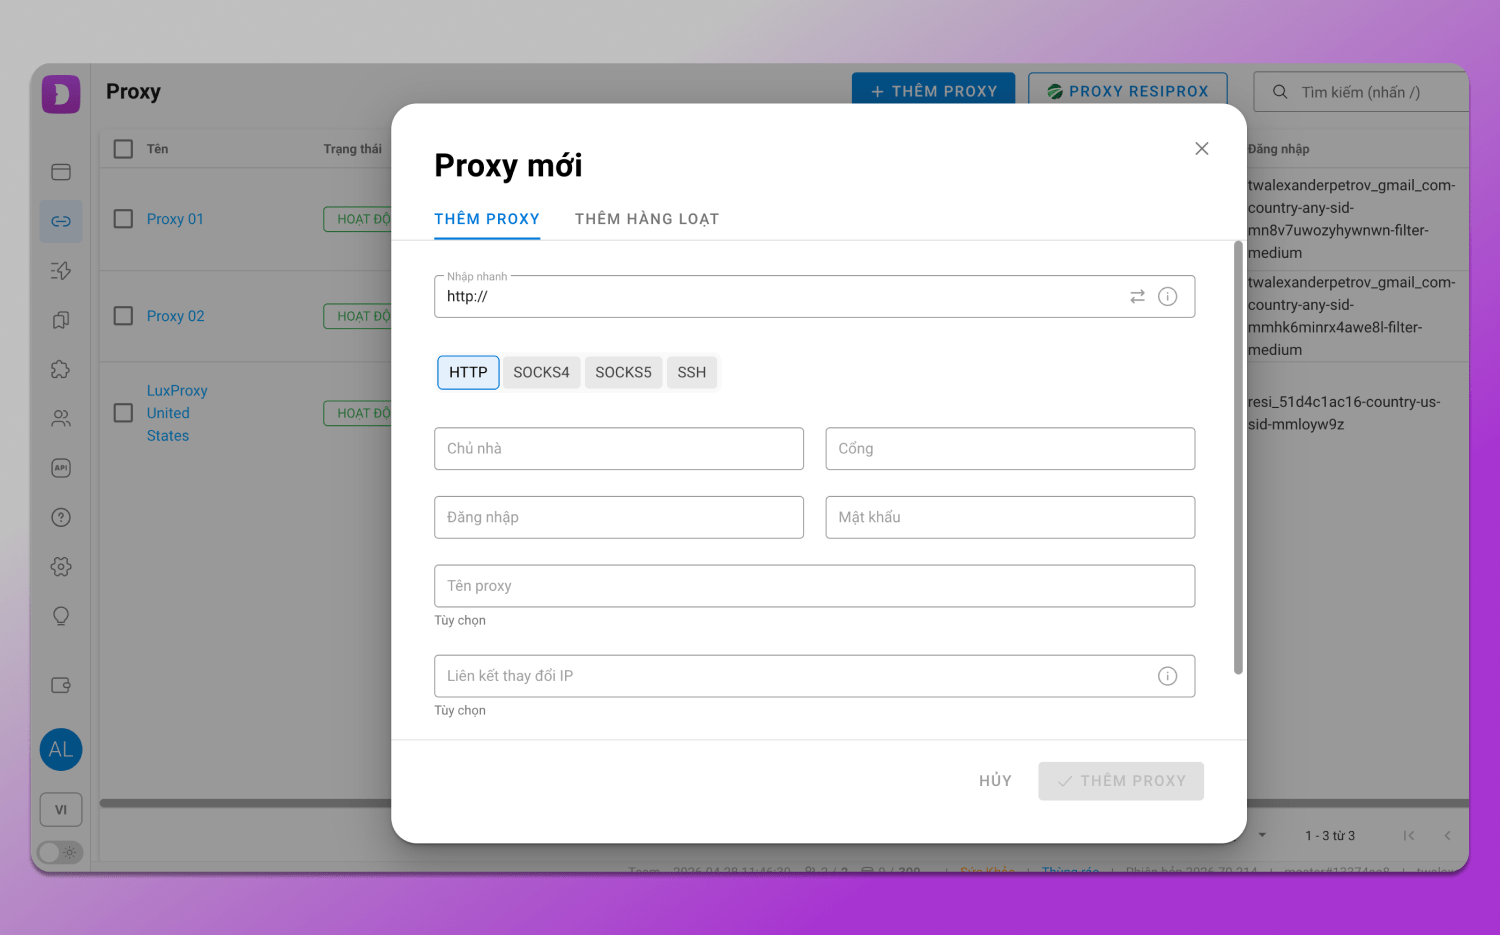The width and height of the screenshot is (1500, 935).
Task: Open the team members sidebar icon
Action: click(x=61, y=419)
